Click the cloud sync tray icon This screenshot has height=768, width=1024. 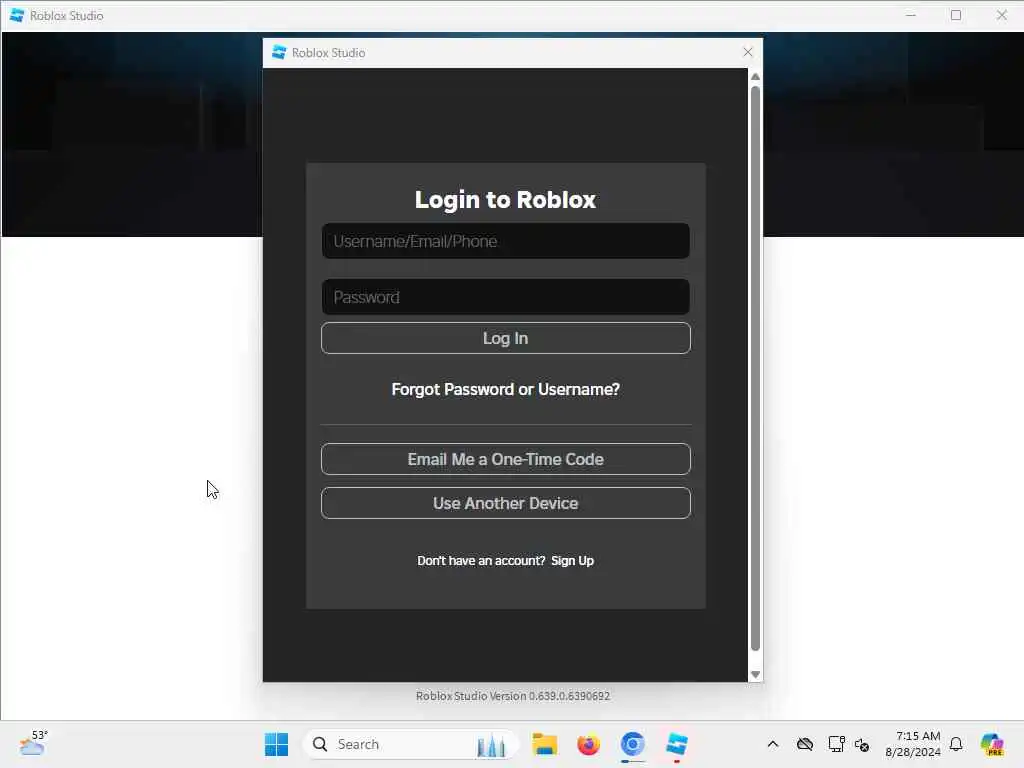[x=805, y=744]
